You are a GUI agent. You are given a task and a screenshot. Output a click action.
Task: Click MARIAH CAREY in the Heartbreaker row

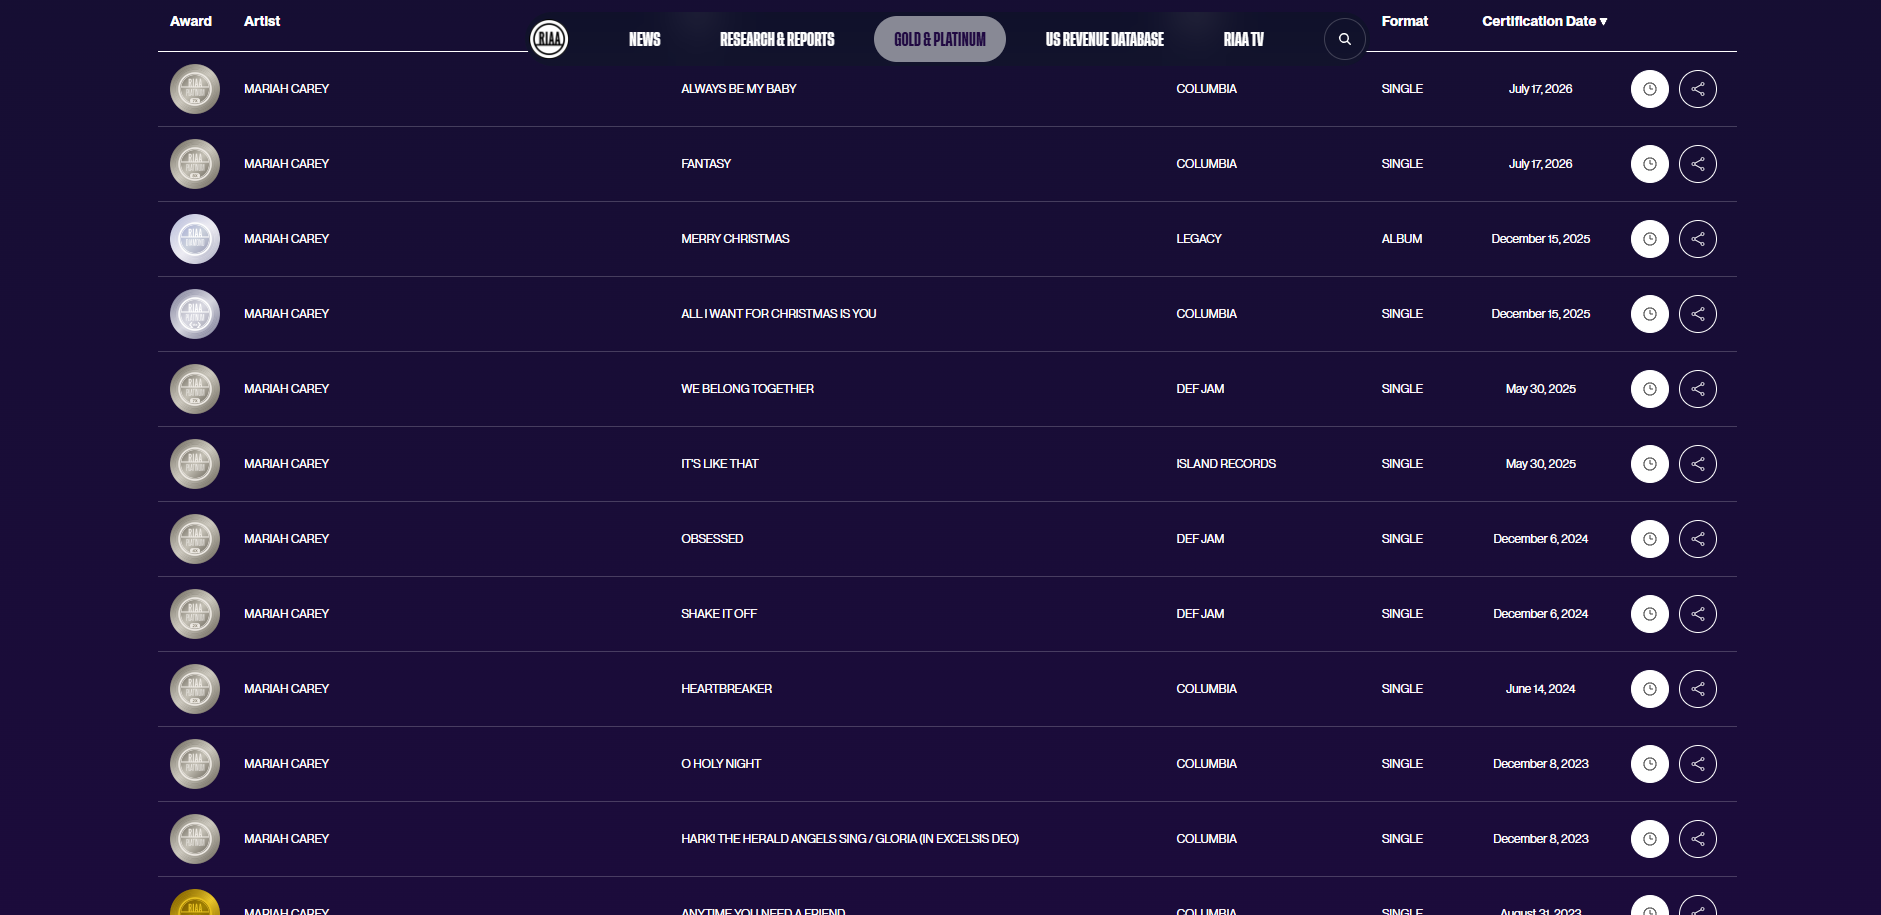pyautogui.click(x=287, y=689)
